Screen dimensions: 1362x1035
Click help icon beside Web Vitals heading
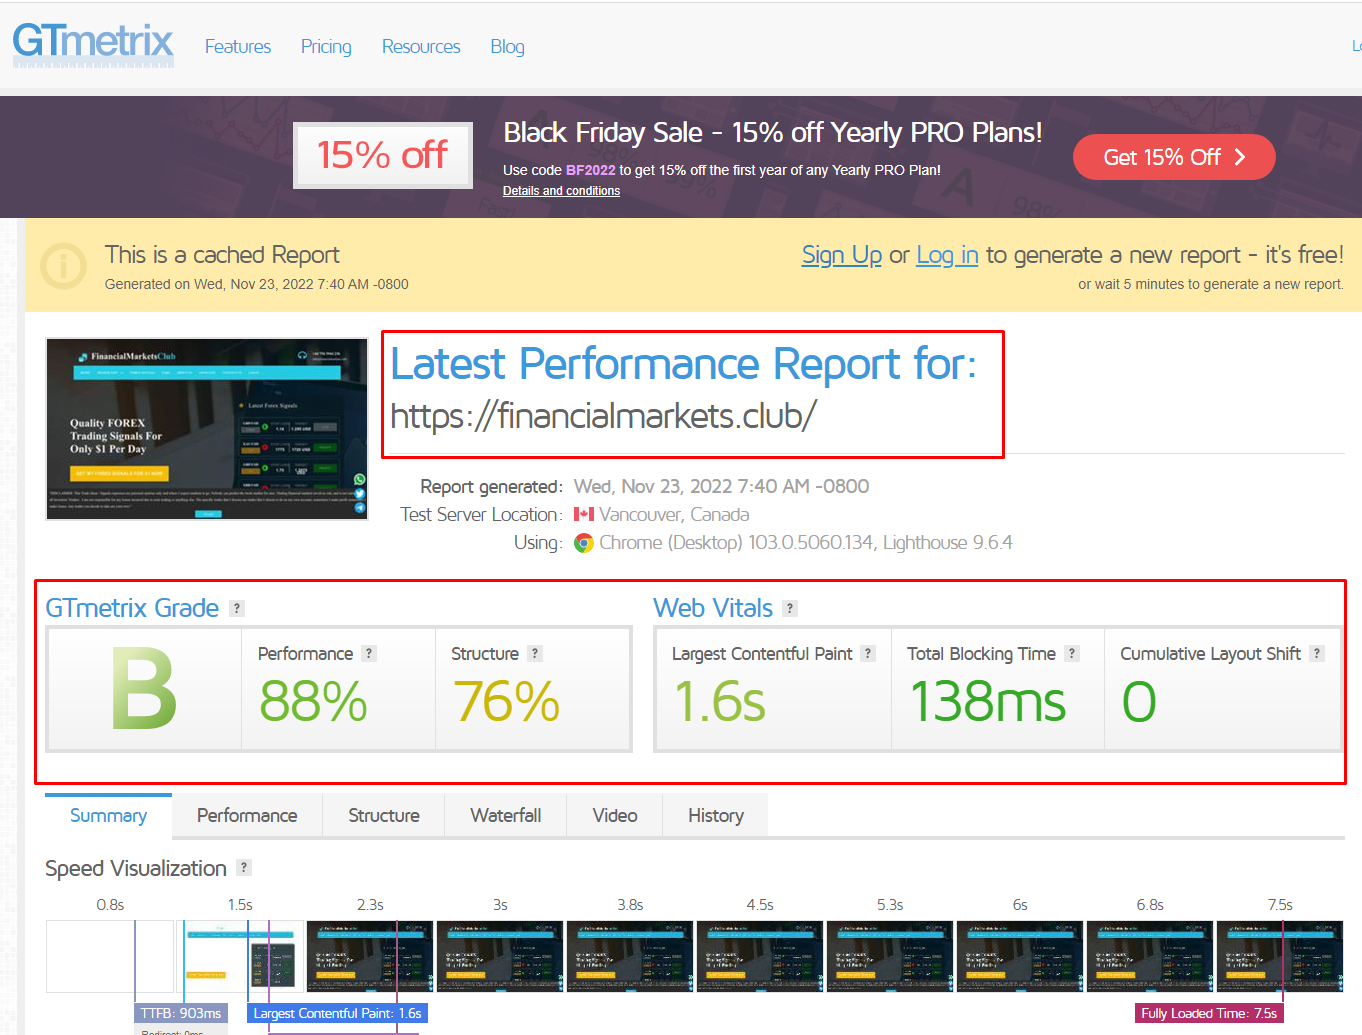[x=790, y=608]
